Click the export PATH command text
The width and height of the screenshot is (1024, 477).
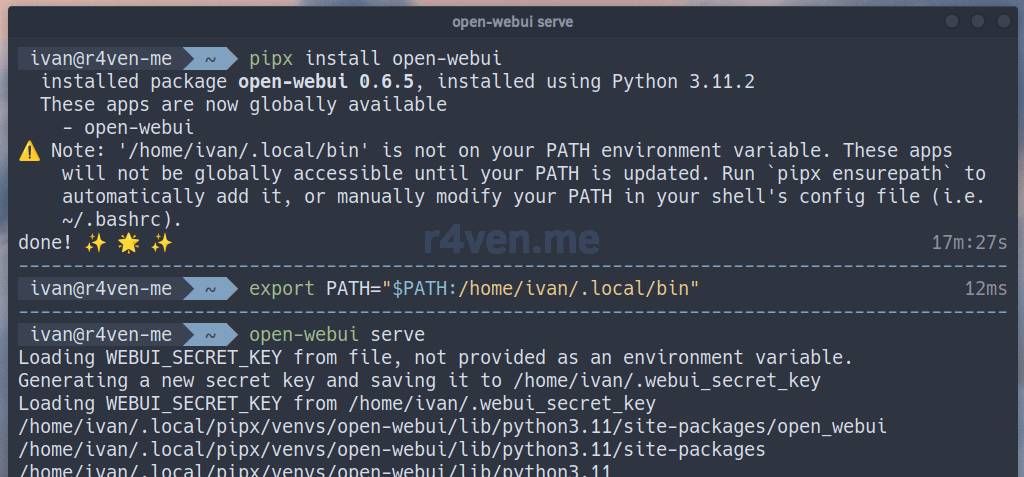474,289
